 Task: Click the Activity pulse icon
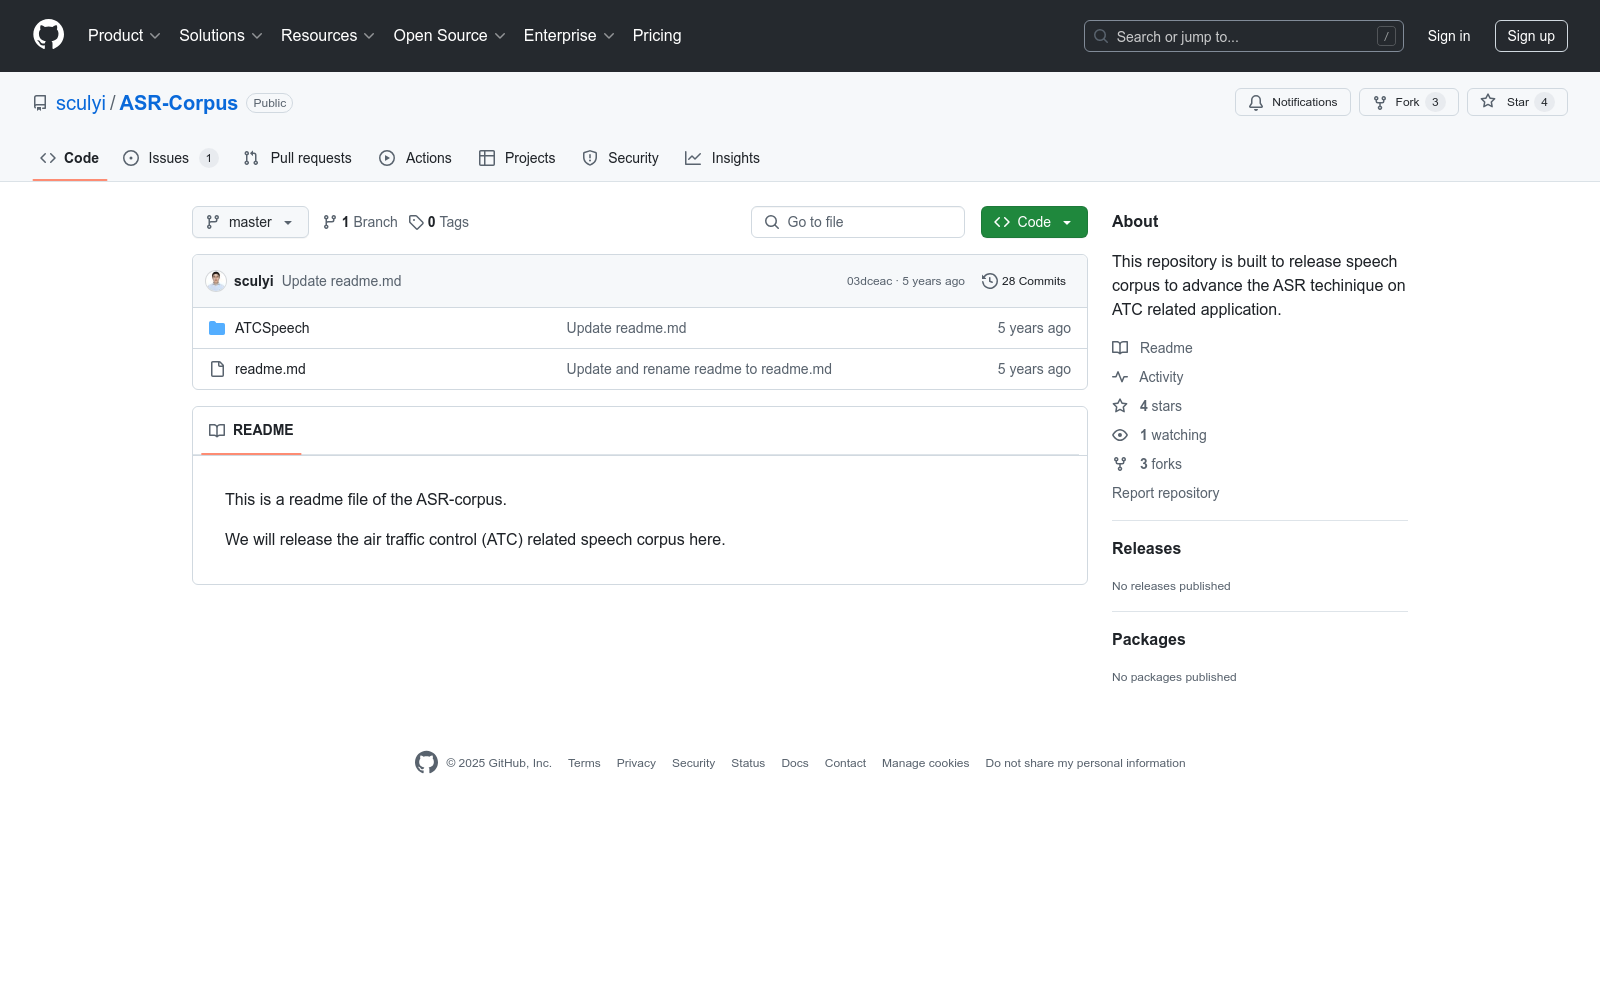click(x=1120, y=377)
